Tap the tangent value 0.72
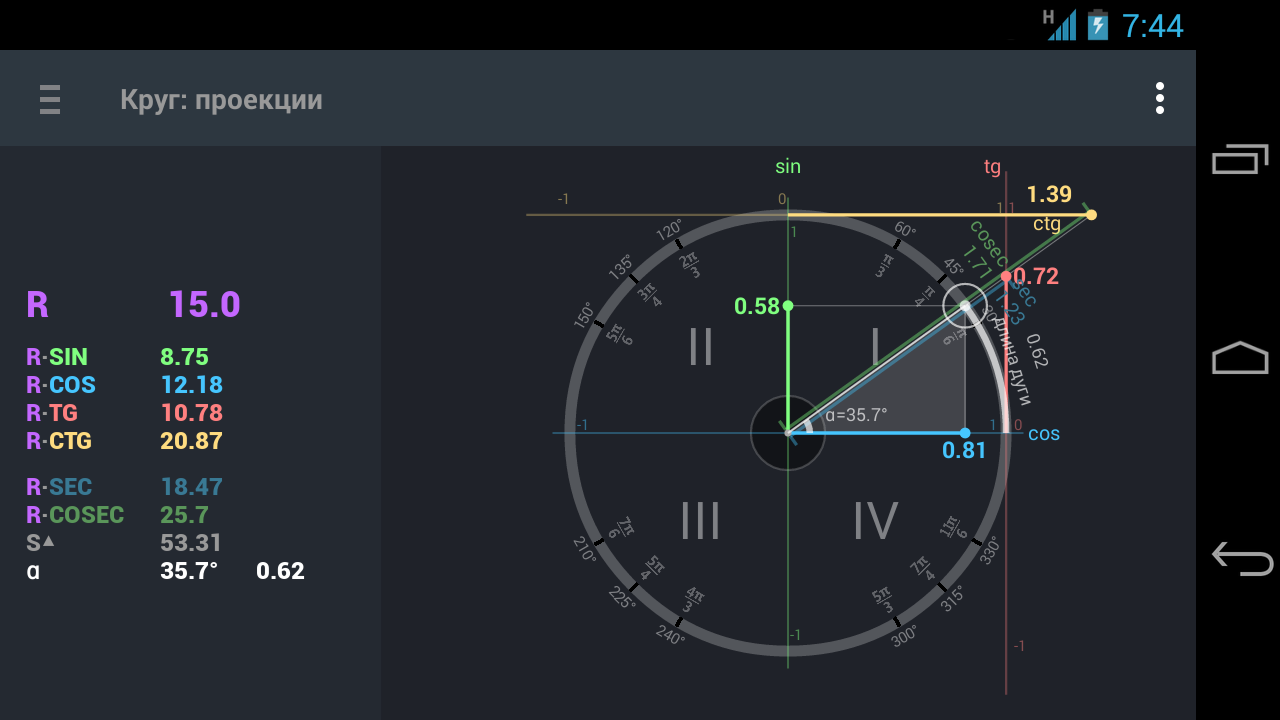Viewport: 1280px width, 720px height. click(x=1036, y=276)
